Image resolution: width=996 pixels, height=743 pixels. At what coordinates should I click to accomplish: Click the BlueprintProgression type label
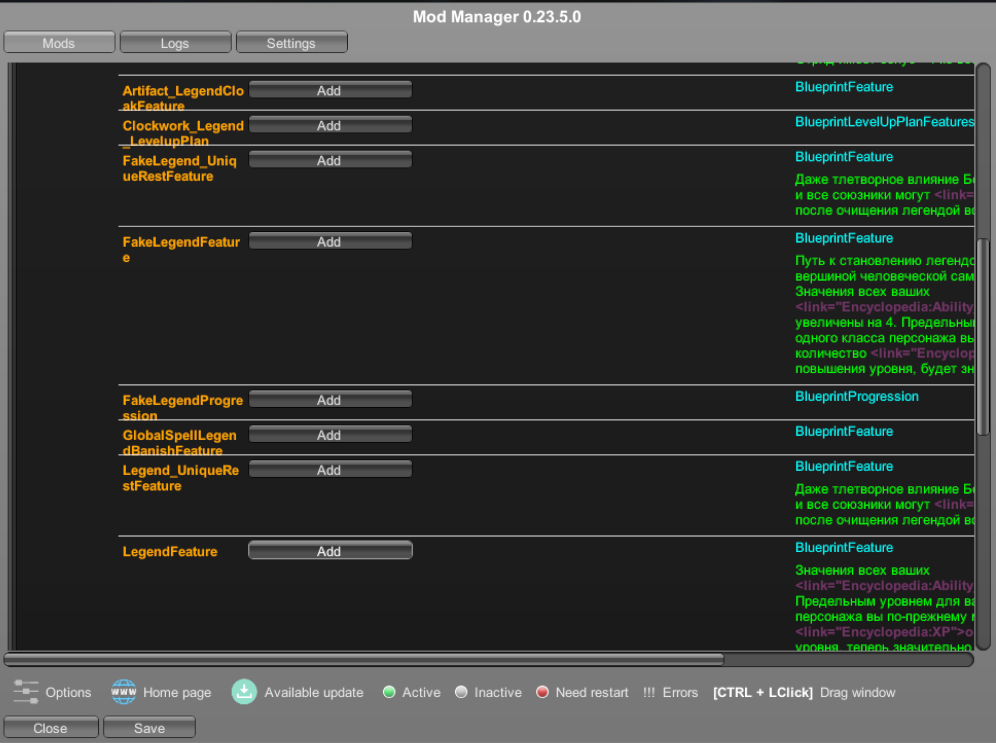[x=857, y=396]
